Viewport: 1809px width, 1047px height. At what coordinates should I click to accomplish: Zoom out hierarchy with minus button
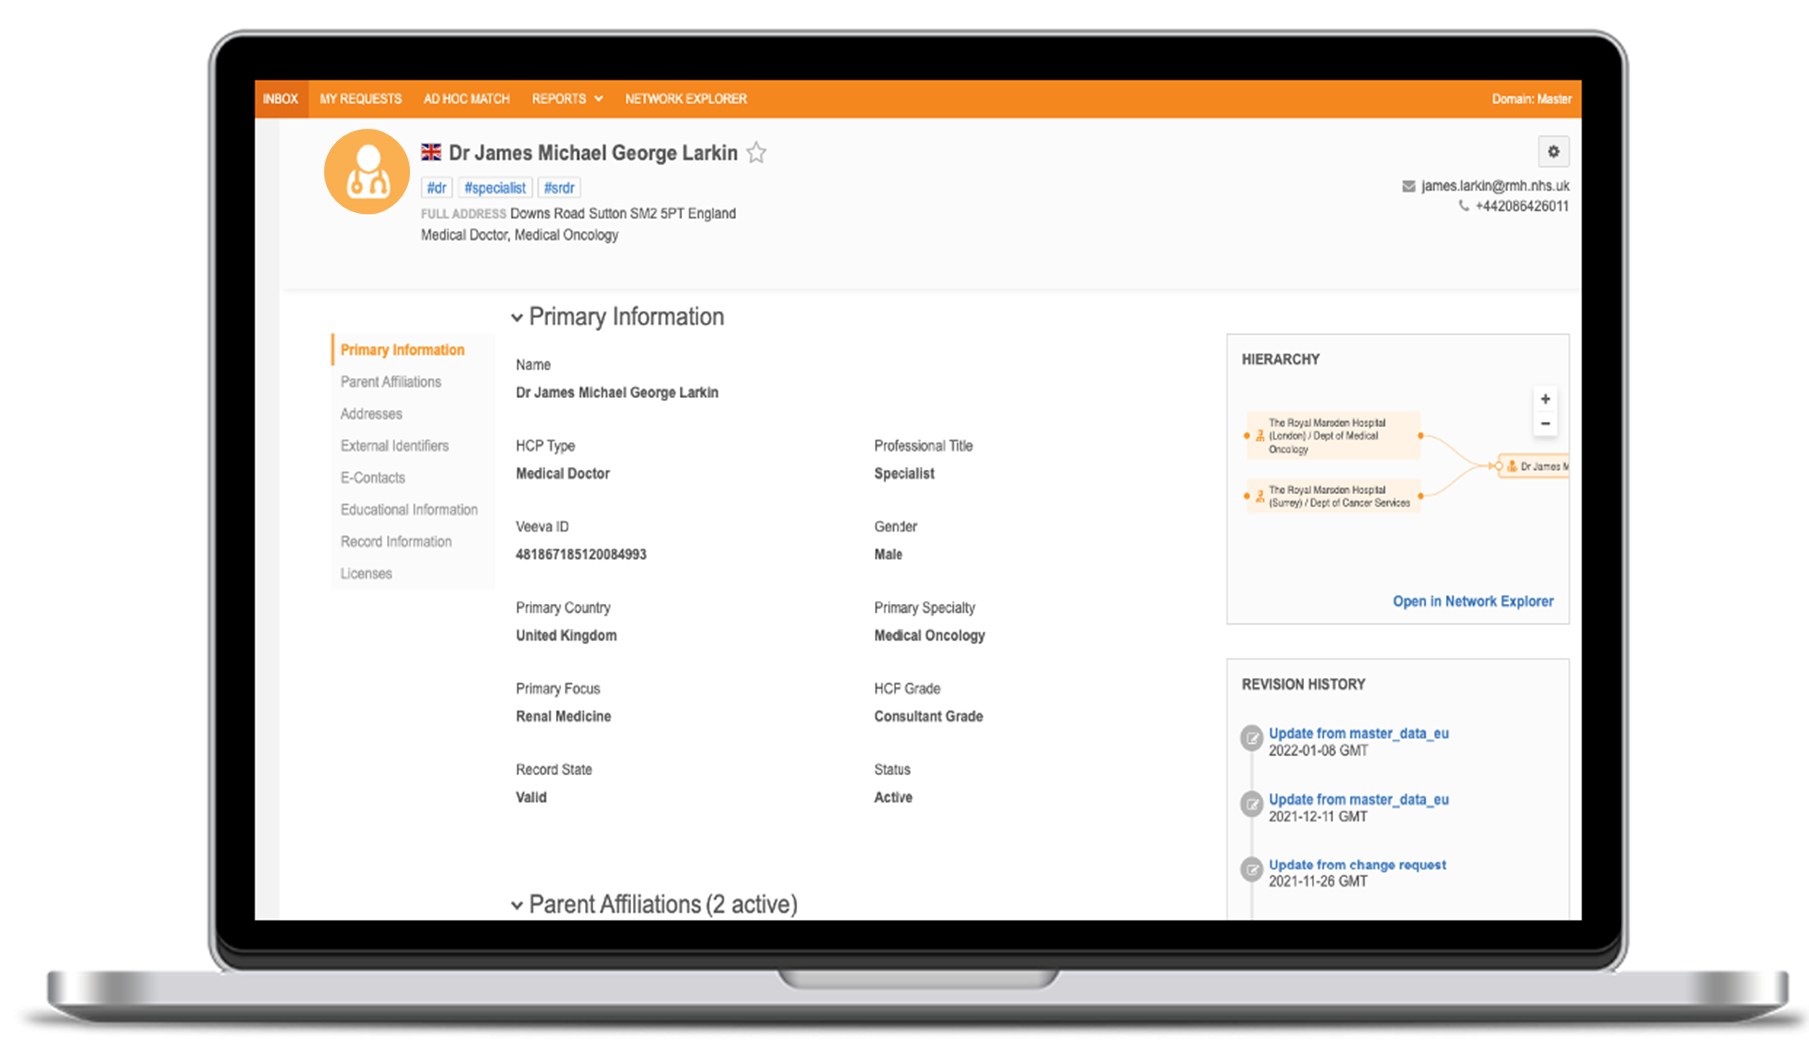click(x=1545, y=424)
